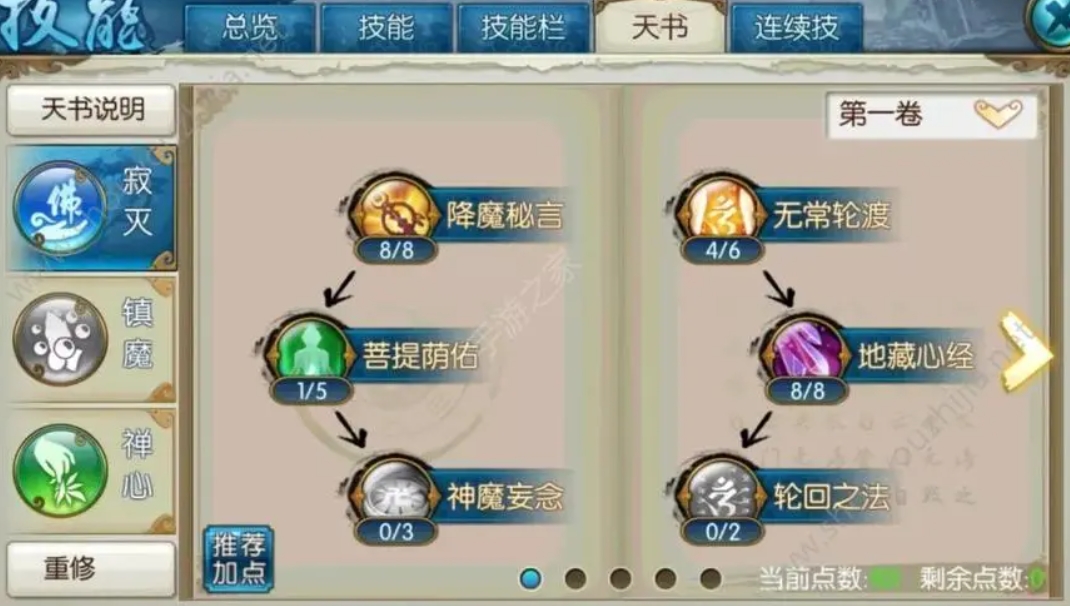The width and height of the screenshot is (1070, 606).
Task: Select the 无常轮渡 scroll skill icon
Action: [721, 213]
